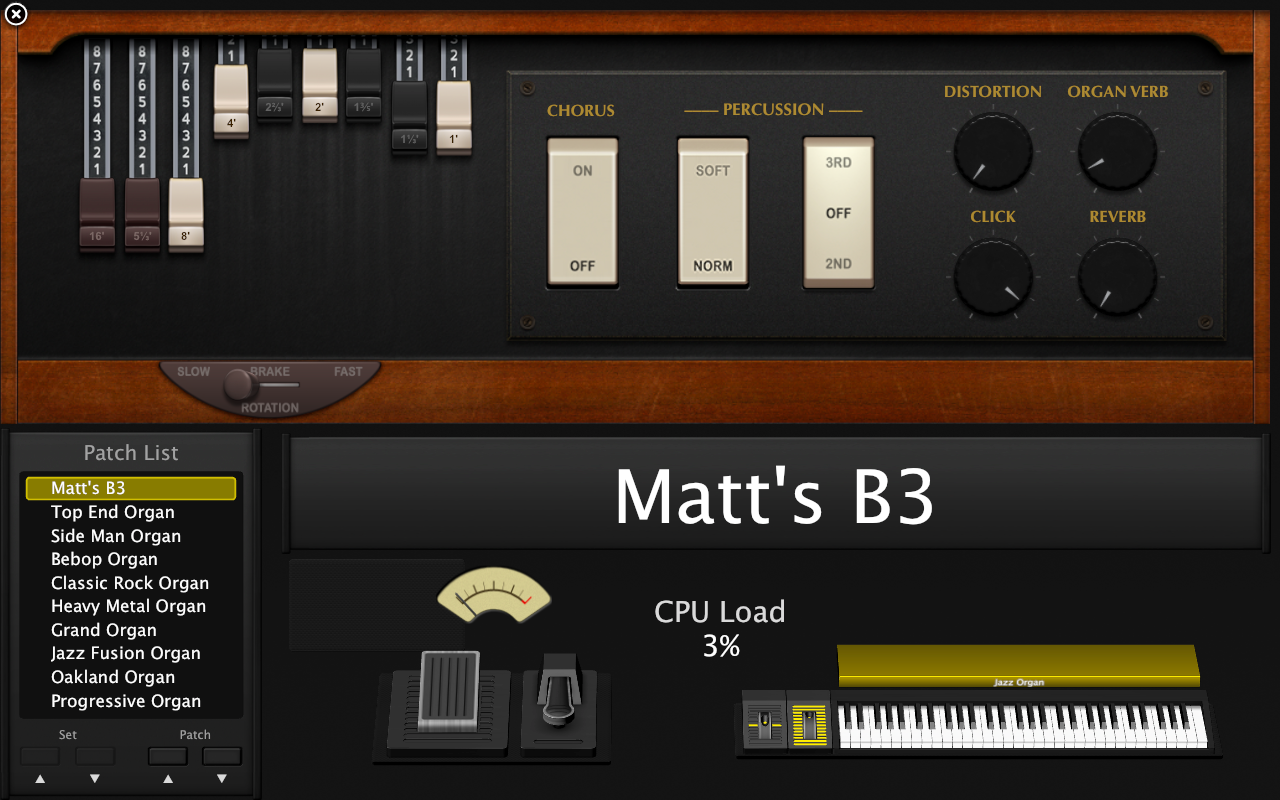Click the yellow Jazz Organ layer bar
This screenshot has width=1280, height=800.
pyautogui.click(x=1018, y=665)
